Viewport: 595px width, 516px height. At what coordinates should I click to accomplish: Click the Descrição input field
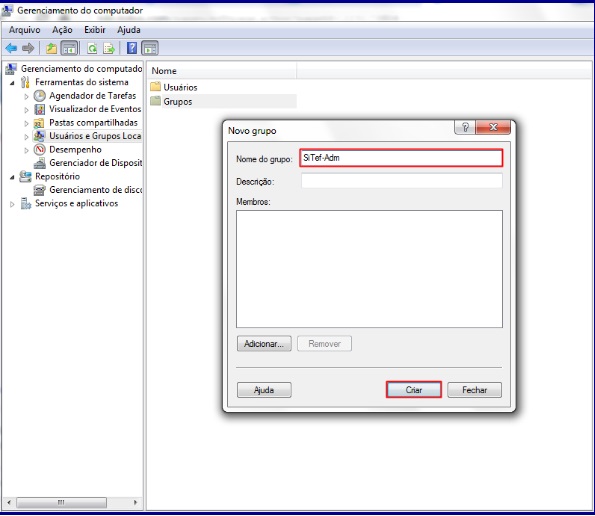(x=401, y=181)
